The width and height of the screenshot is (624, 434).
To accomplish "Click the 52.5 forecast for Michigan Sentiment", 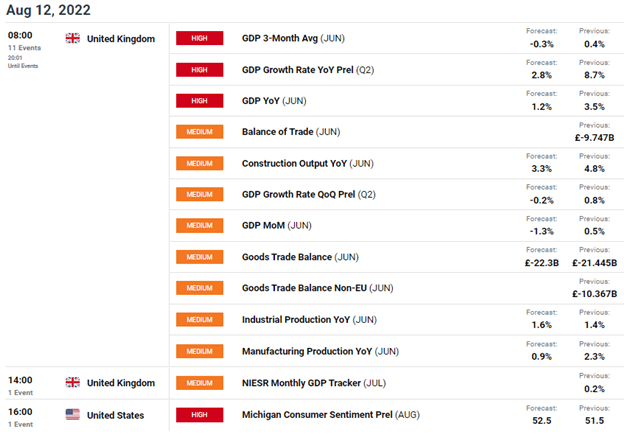I will click(540, 420).
